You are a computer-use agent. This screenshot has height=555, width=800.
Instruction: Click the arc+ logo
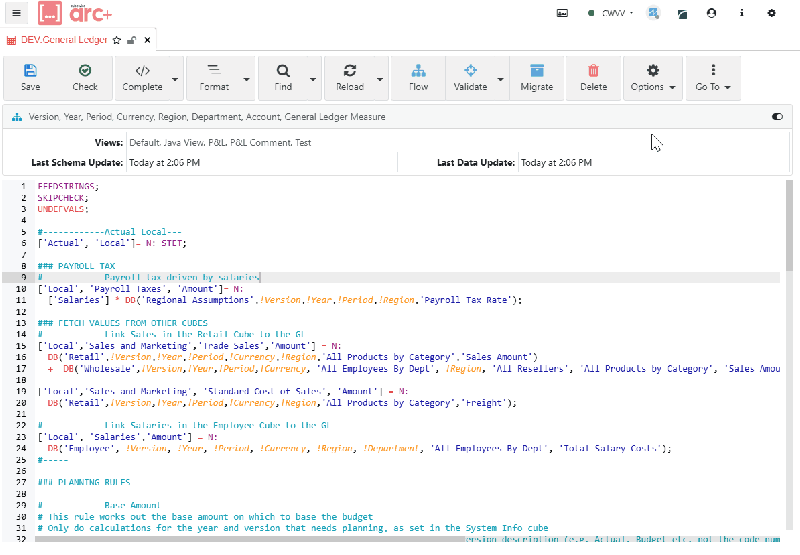tap(75, 13)
